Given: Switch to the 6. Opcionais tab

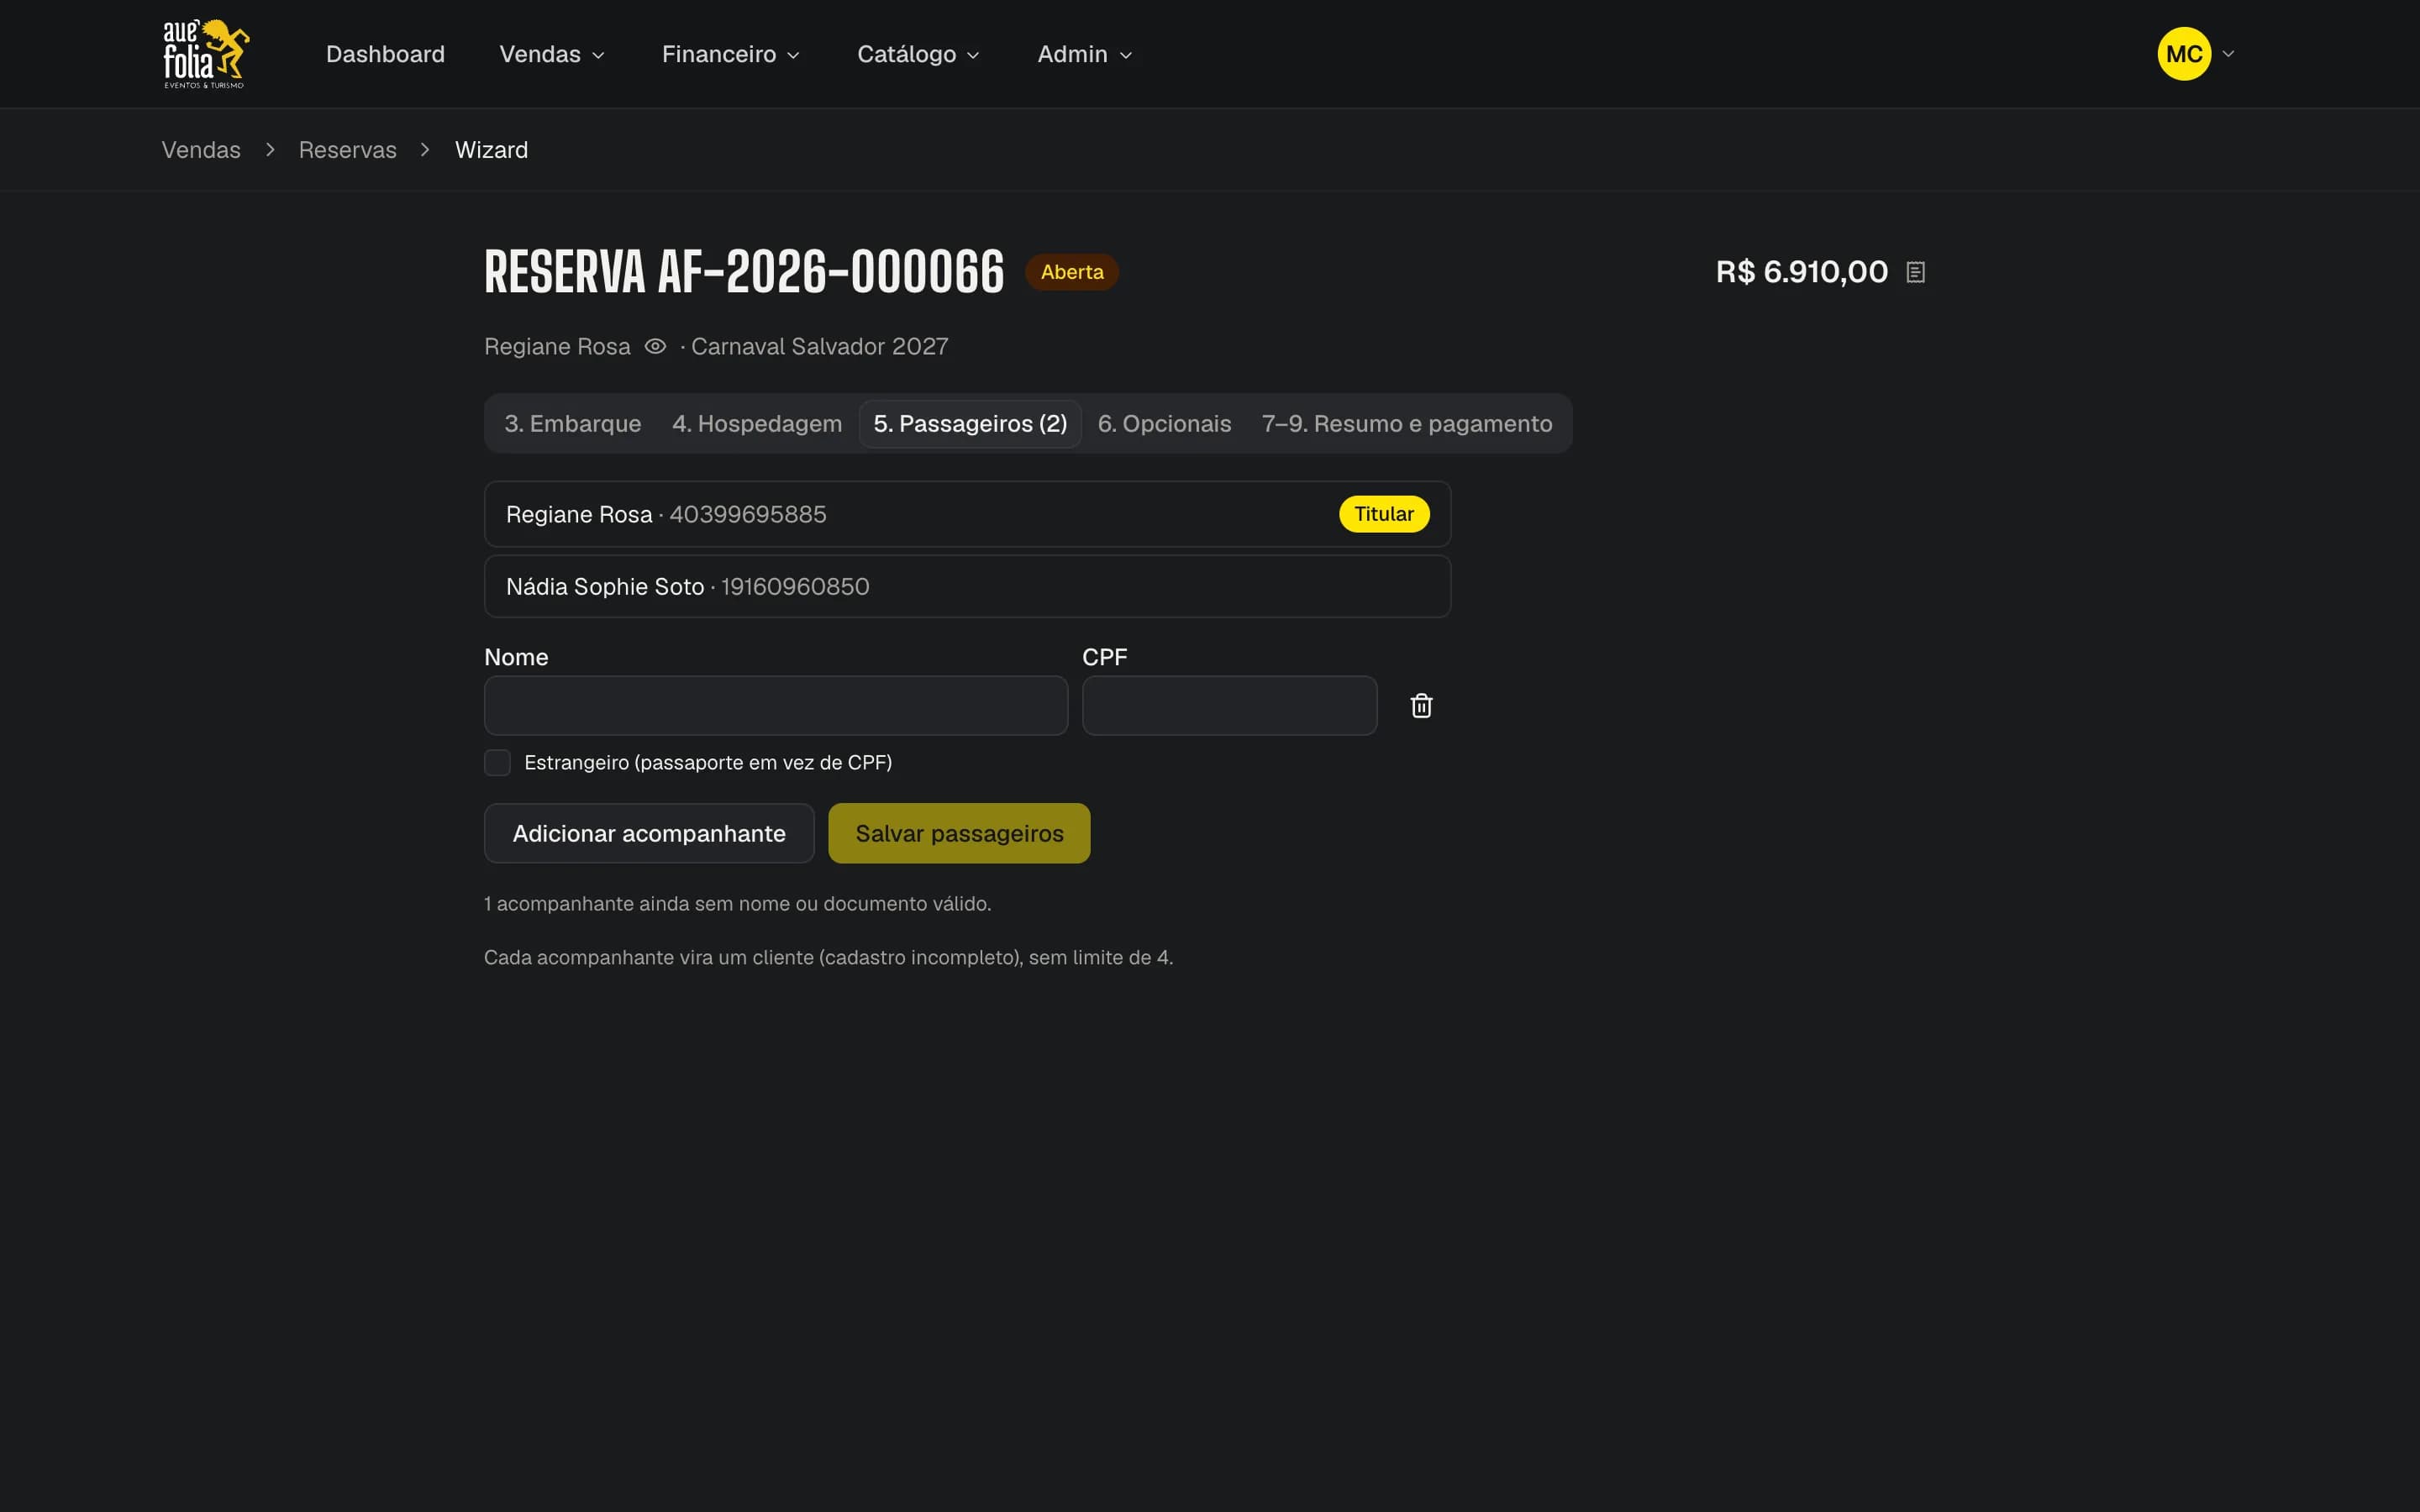Looking at the screenshot, I should point(1164,424).
